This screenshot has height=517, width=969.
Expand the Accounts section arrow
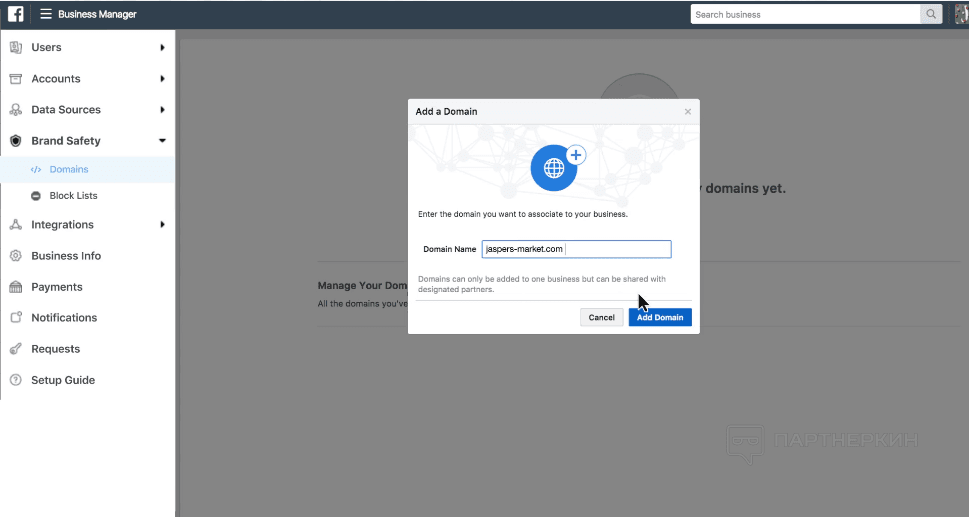tap(163, 78)
